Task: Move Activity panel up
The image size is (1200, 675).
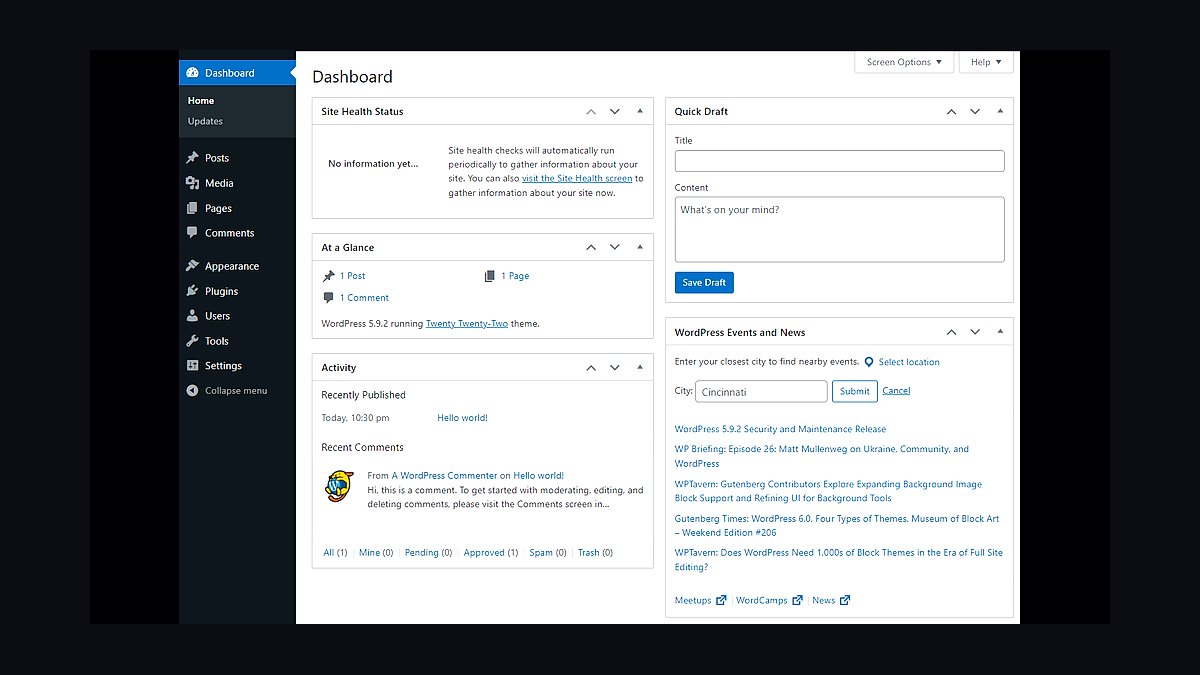Action: [x=591, y=368]
